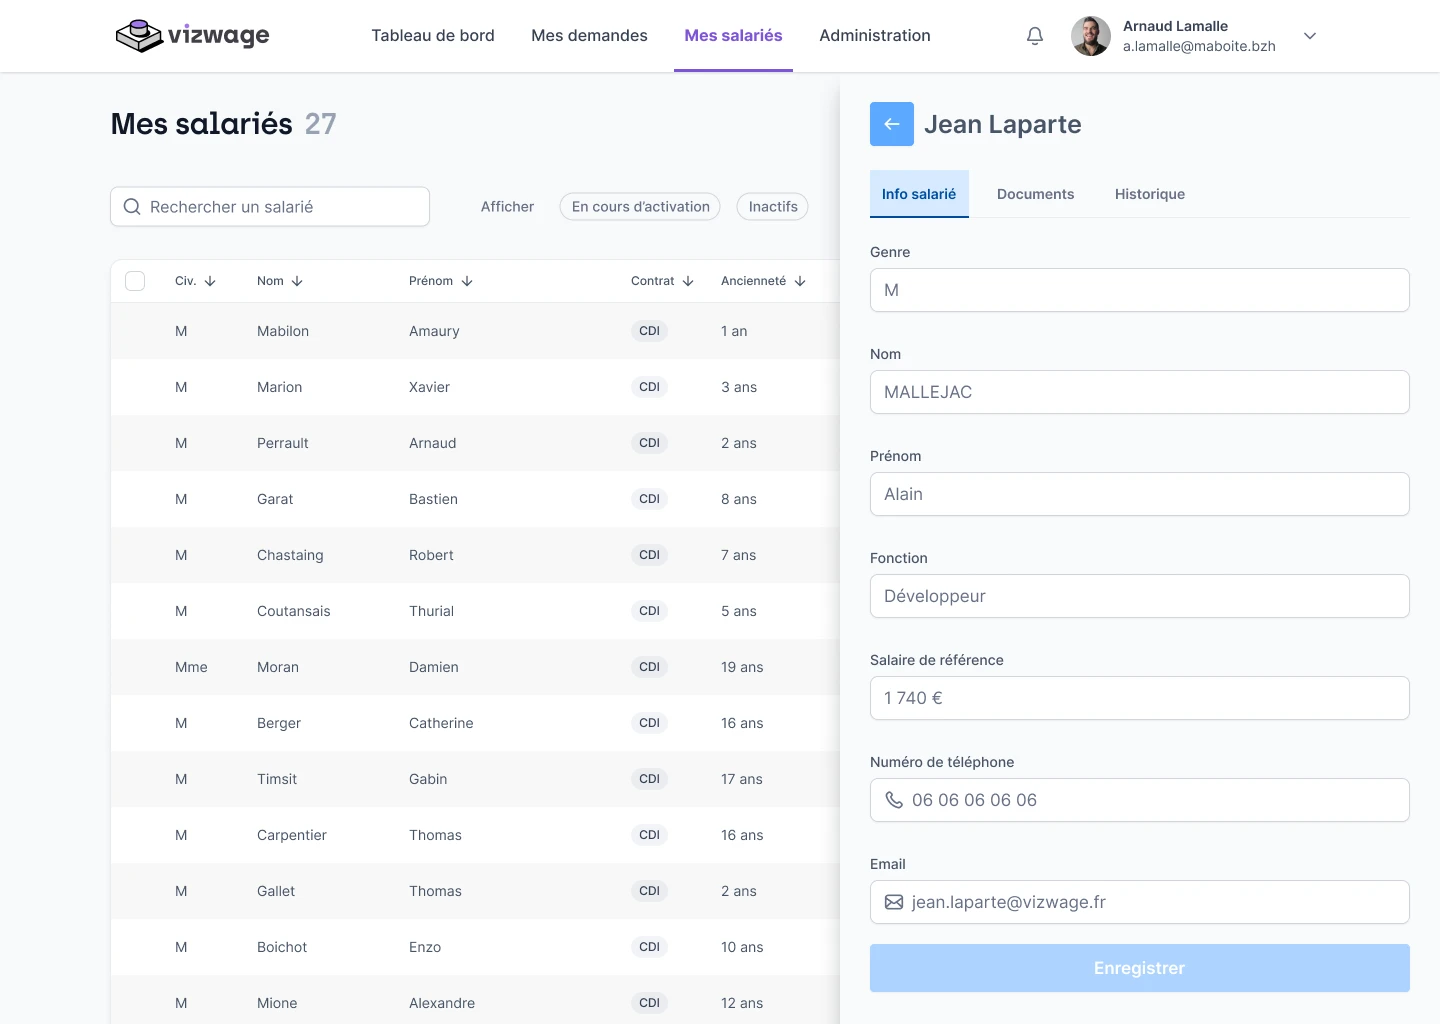Switch to the Documents tab
This screenshot has width=1440, height=1024.
(x=1035, y=194)
